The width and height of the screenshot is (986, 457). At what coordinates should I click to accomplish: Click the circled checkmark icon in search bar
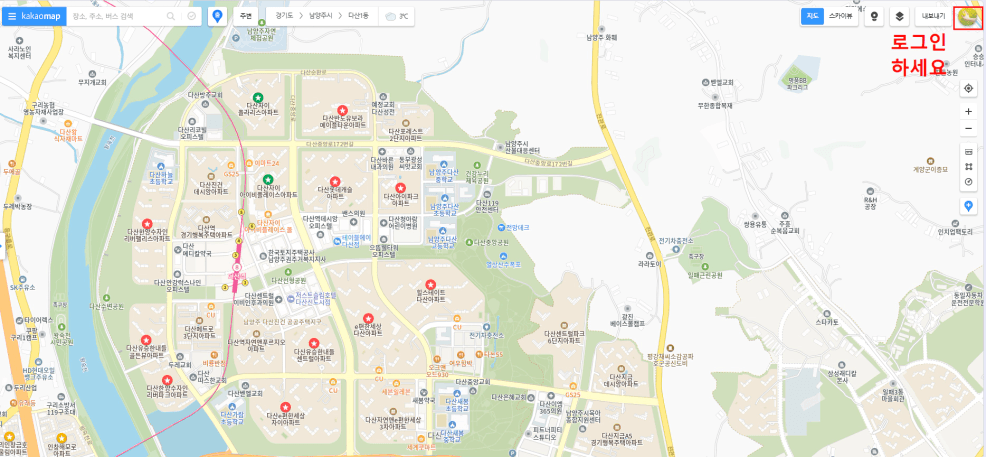click(192, 16)
